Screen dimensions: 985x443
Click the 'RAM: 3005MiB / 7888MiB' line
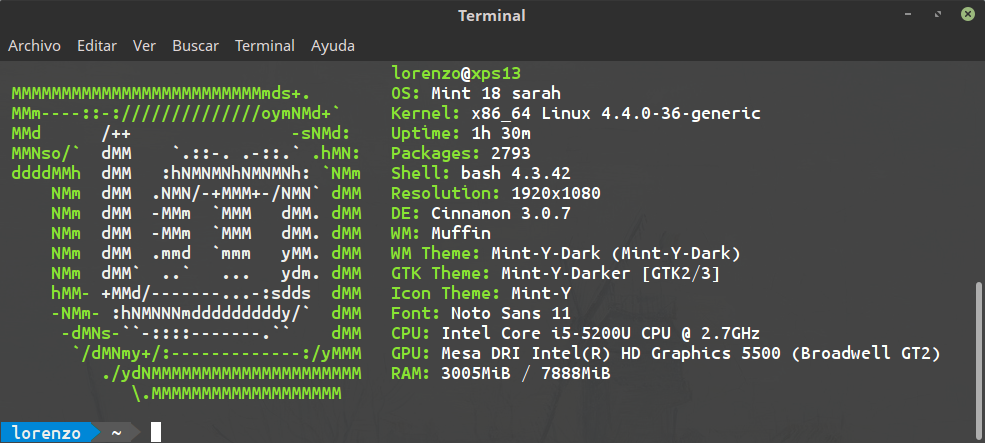(x=501, y=374)
